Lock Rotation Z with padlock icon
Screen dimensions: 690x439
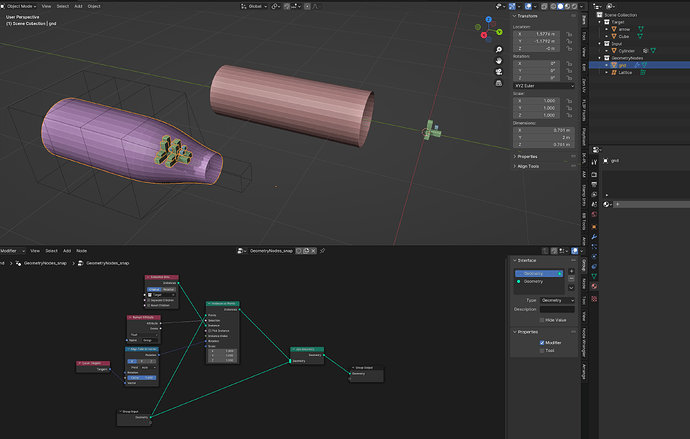(x=569, y=78)
